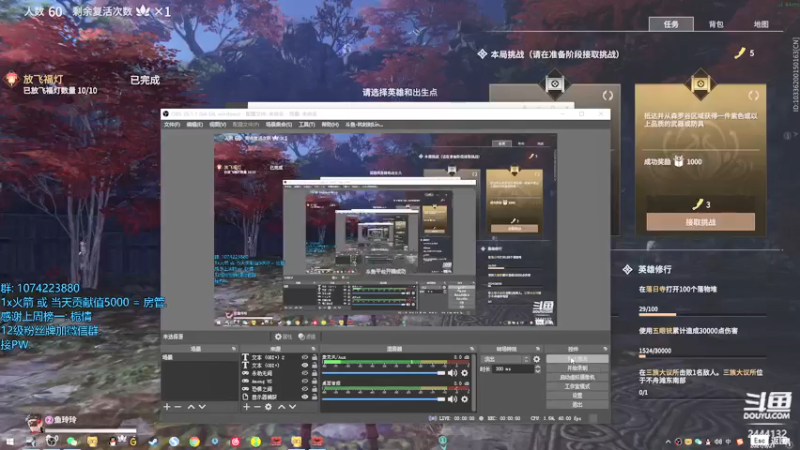
Task: Open the desktop audio settings gear
Action: click(x=464, y=399)
